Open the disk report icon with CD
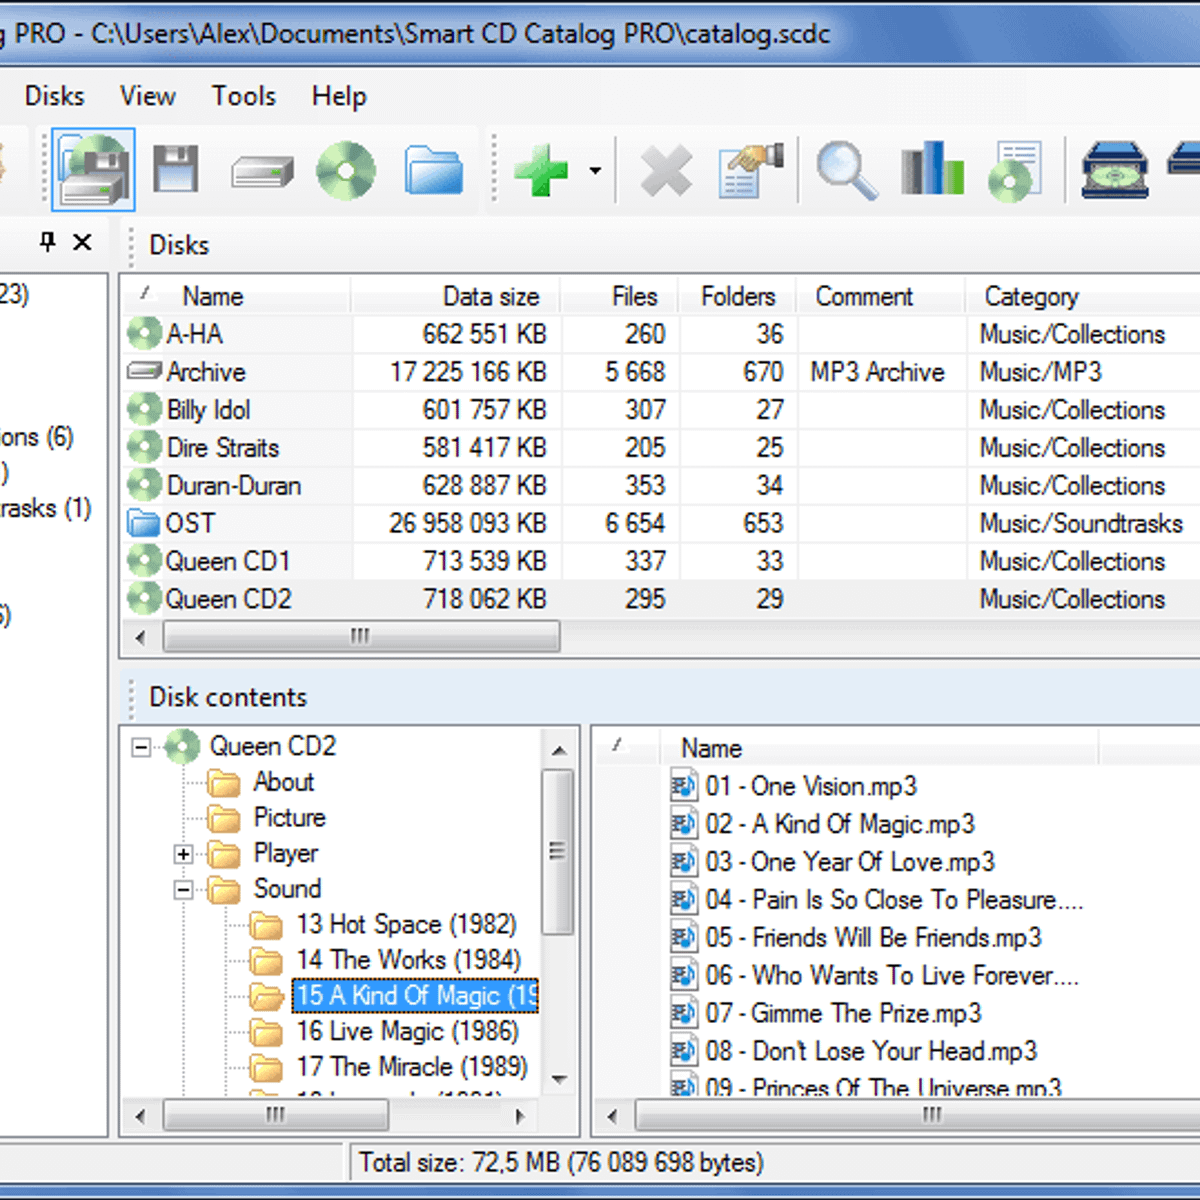 (x=1013, y=170)
